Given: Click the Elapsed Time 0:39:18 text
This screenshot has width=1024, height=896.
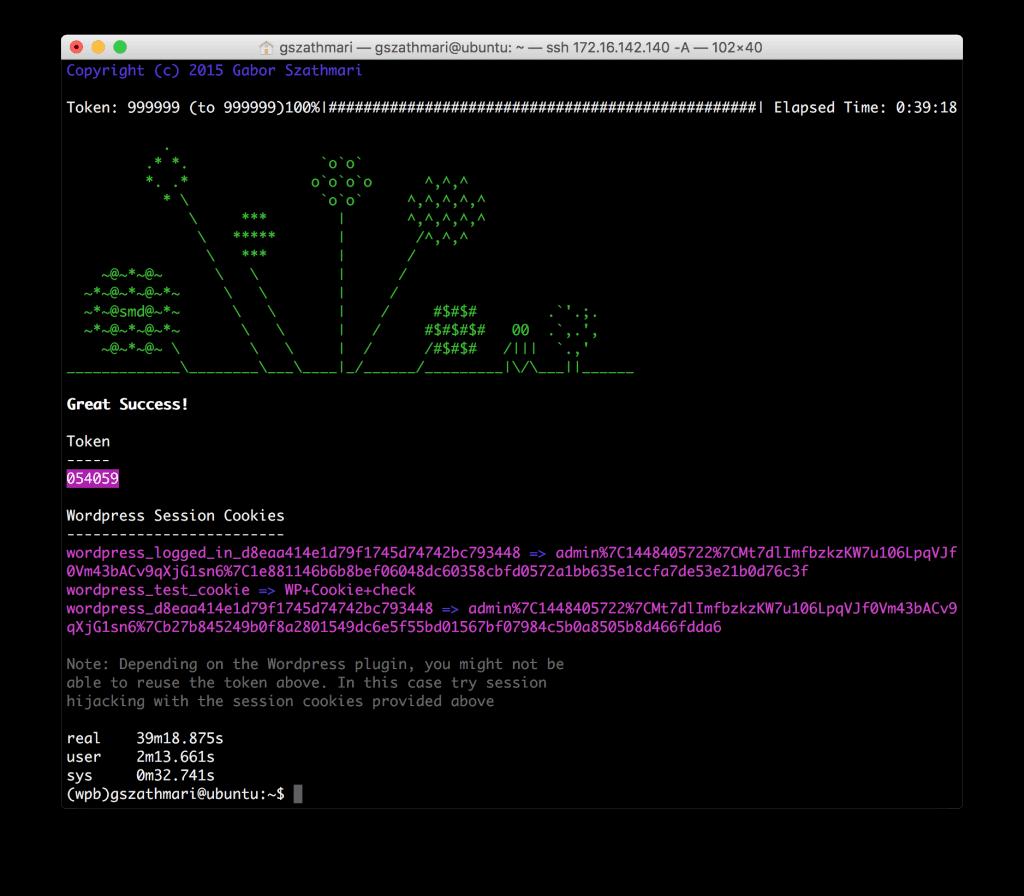Looking at the screenshot, I should point(865,108).
